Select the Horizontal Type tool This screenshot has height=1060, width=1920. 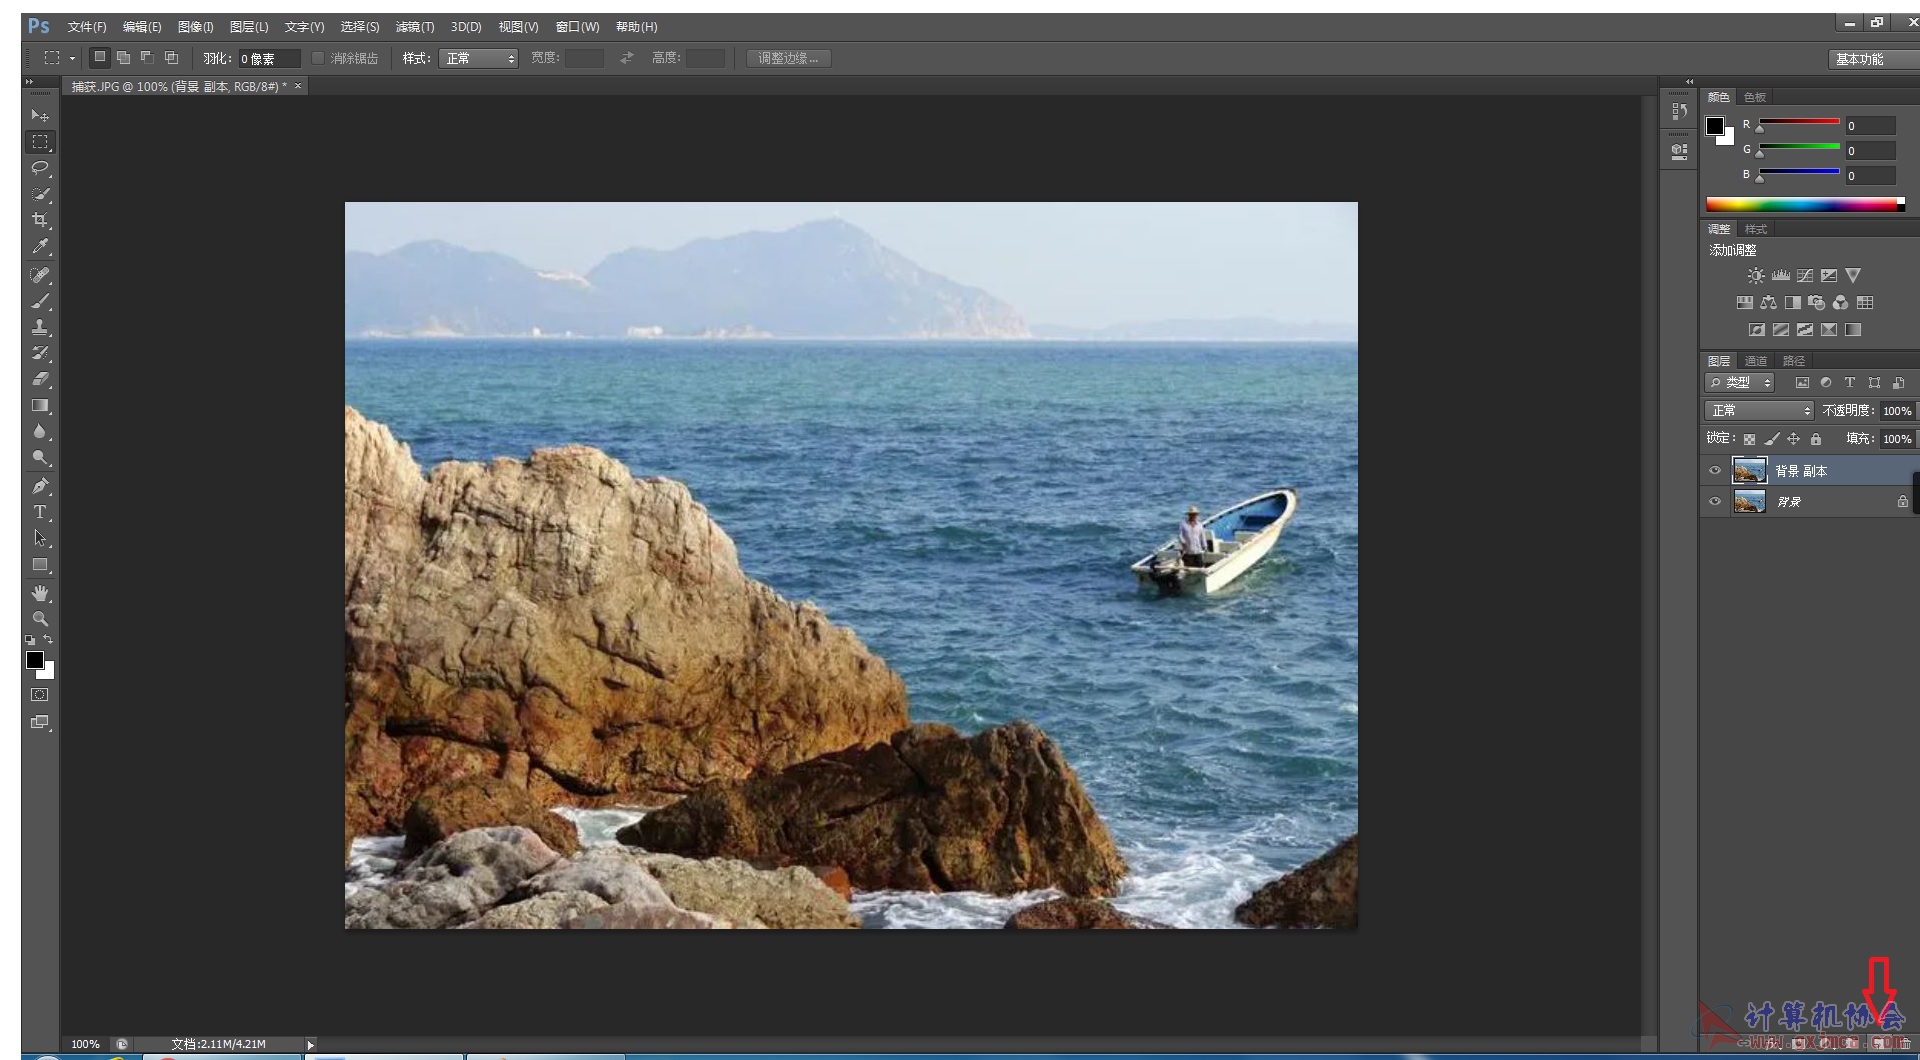[40, 512]
